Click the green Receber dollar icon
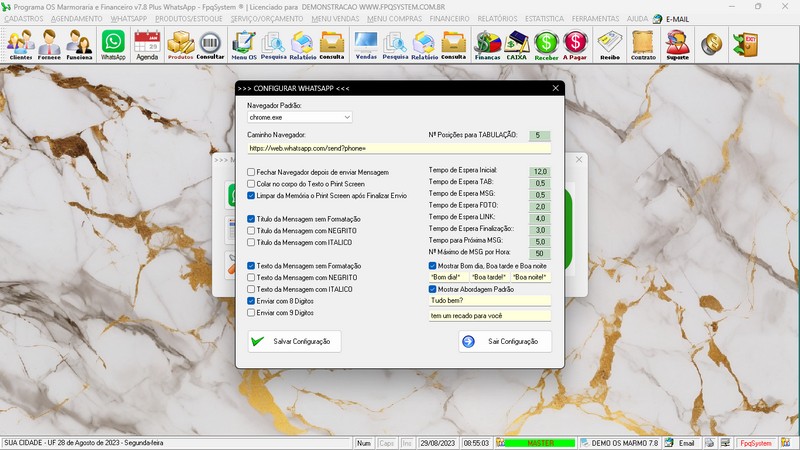Image resolution: width=800 pixels, height=450 pixels. point(546,45)
